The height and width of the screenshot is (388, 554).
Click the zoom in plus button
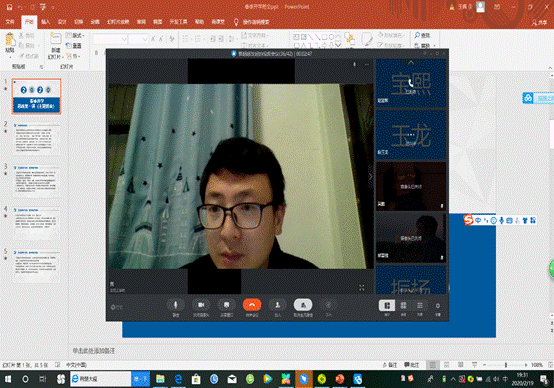click(526, 365)
